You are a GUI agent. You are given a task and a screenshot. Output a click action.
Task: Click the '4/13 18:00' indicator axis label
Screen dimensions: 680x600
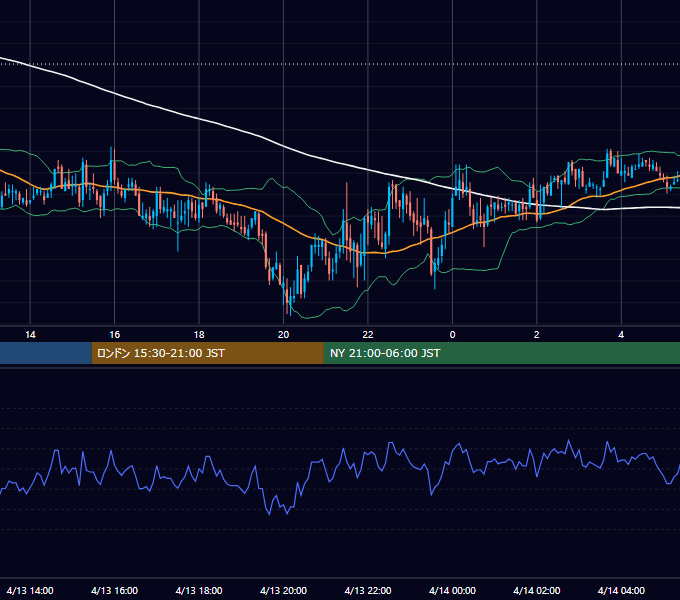click(199, 590)
